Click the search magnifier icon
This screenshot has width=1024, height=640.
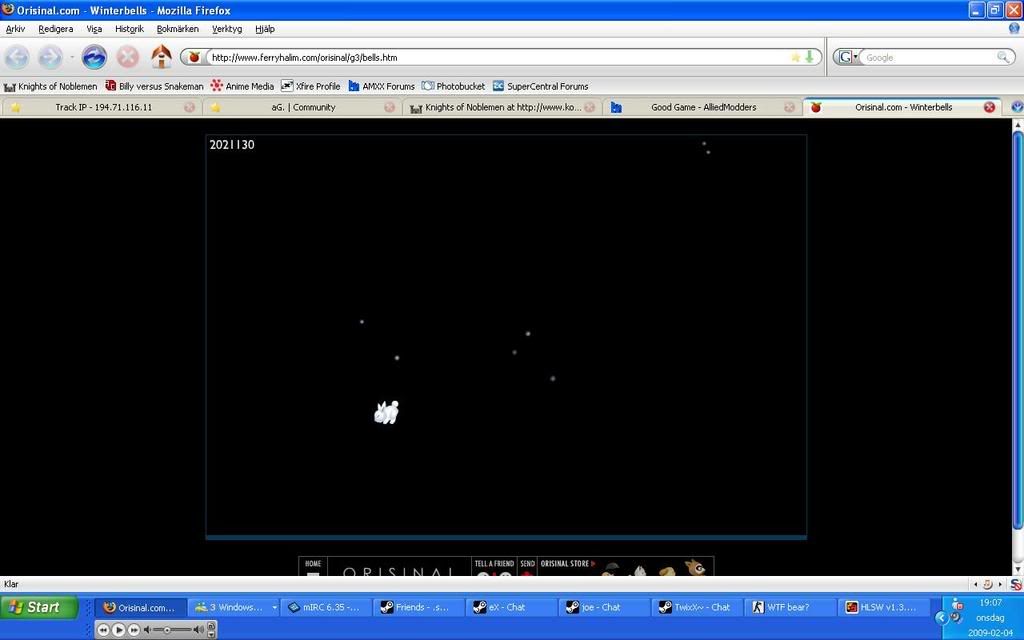[1003, 57]
